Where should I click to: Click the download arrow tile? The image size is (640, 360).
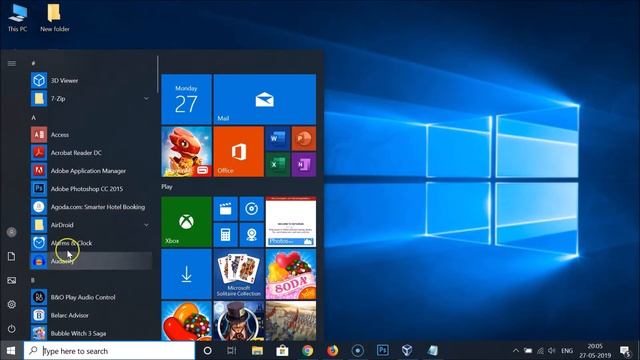point(187,274)
